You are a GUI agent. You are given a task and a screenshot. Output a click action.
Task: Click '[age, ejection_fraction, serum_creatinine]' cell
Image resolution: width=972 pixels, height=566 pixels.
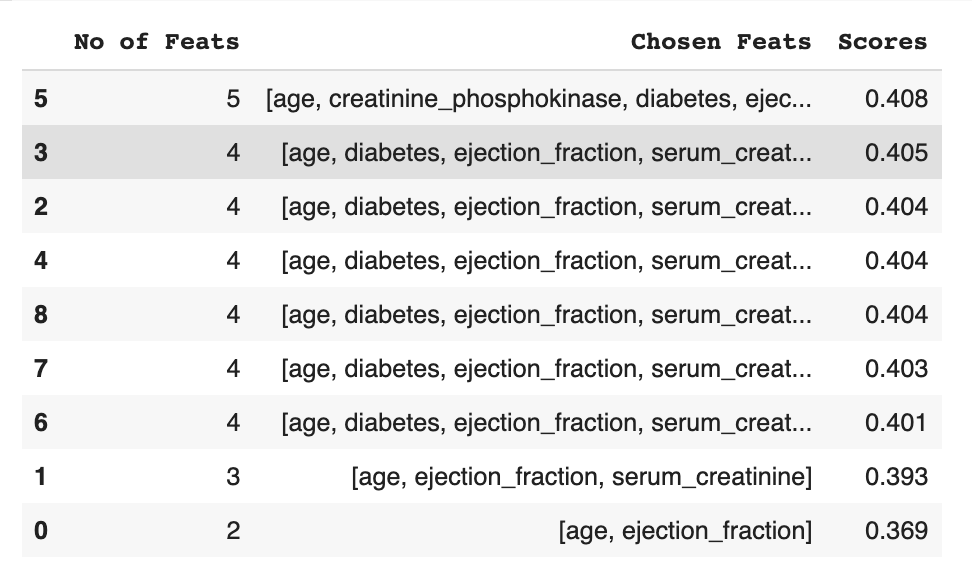(x=581, y=477)
